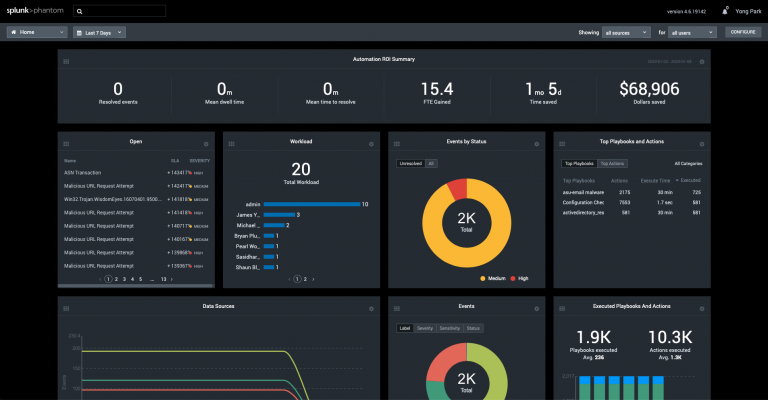Open Events by Status settings gear

(x=536, y=144)
